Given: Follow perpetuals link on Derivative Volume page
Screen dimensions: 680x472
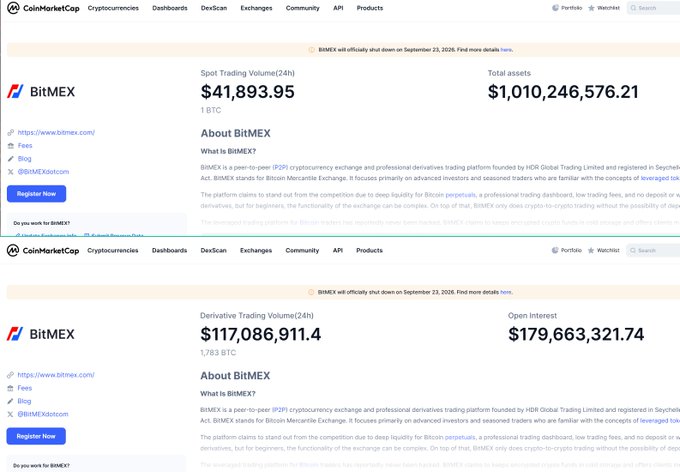Looking at the screenshot, I should tap(460, 438).
